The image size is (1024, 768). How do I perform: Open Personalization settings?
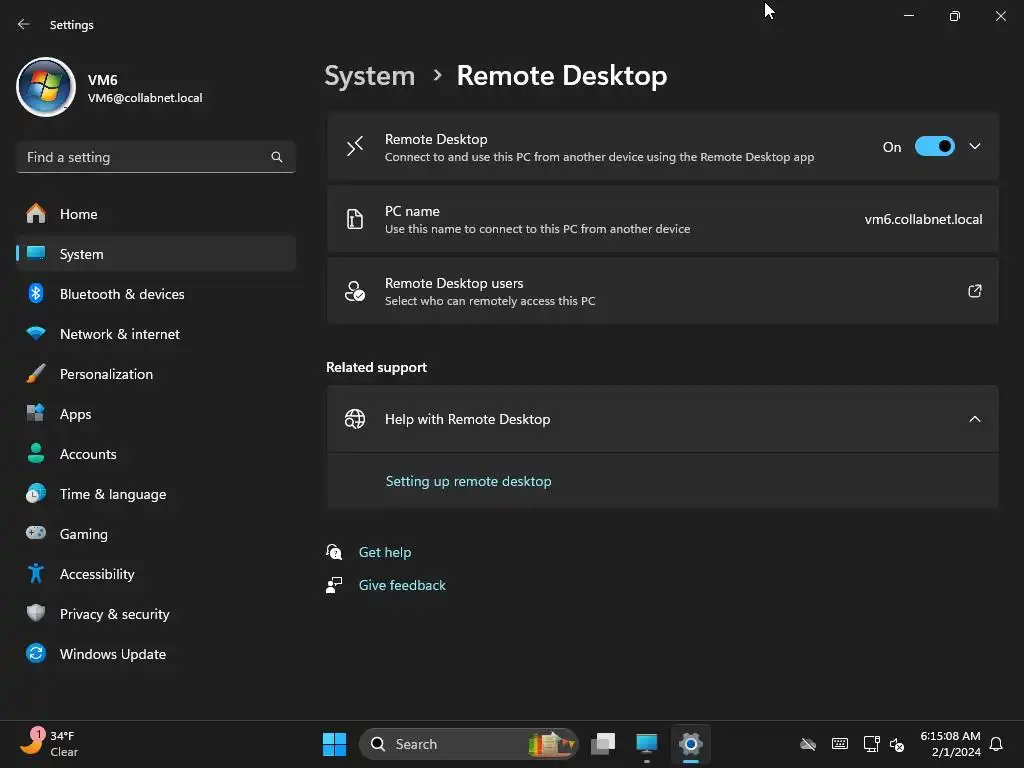point(155,374)
